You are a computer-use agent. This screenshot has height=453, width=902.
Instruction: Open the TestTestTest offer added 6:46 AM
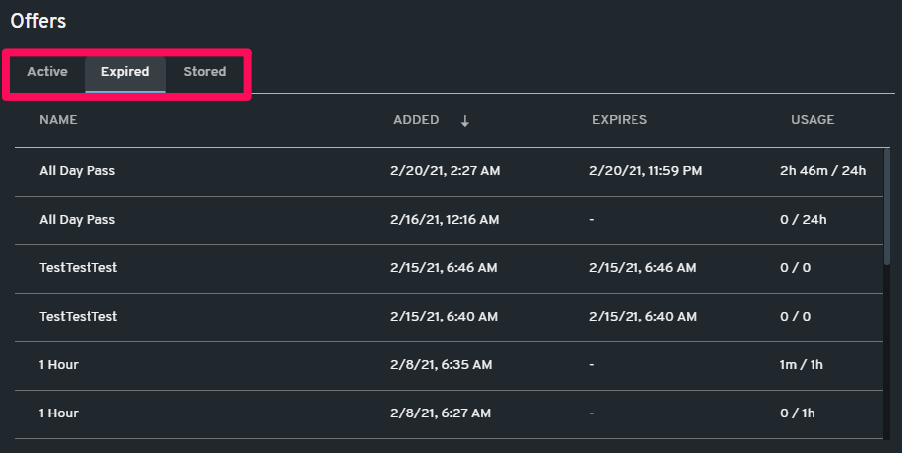449,269
